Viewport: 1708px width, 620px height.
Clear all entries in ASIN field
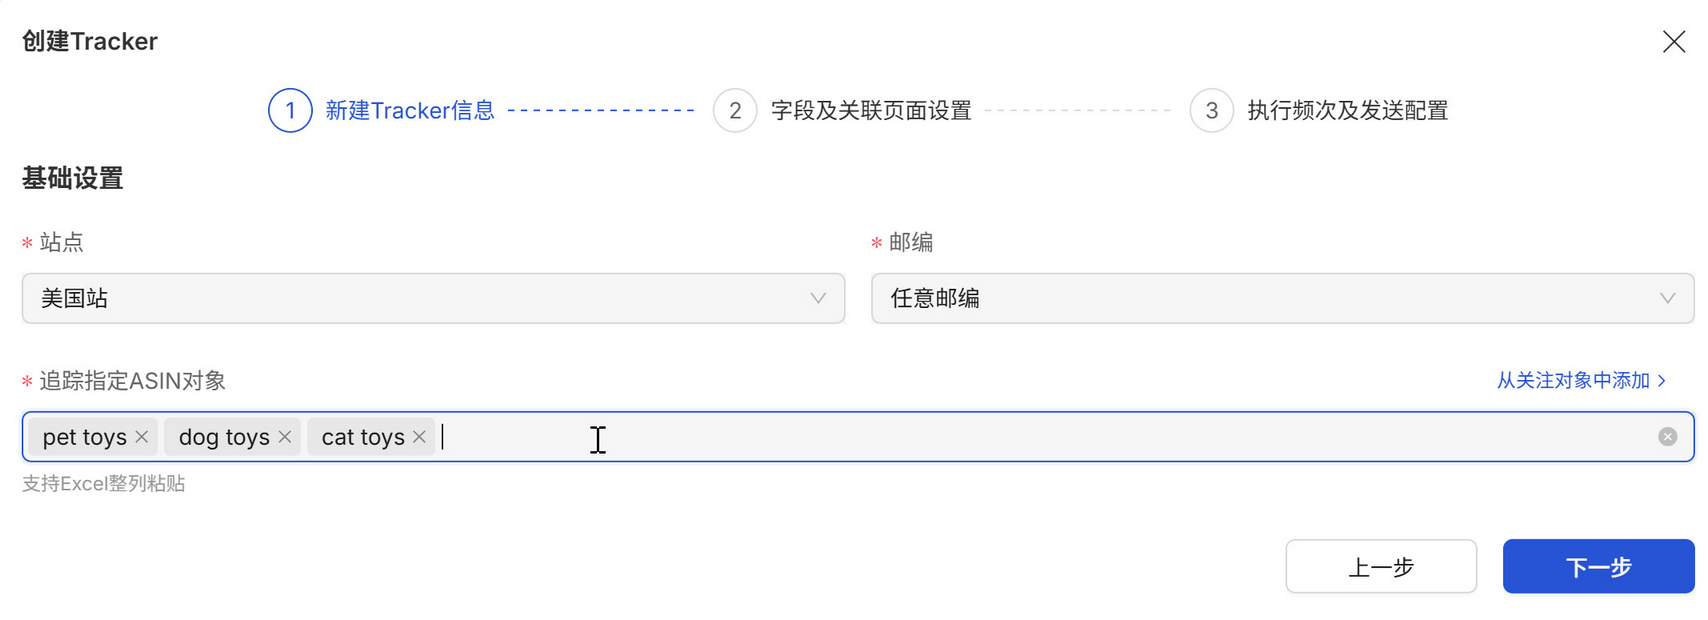(x=1667, y=437)
